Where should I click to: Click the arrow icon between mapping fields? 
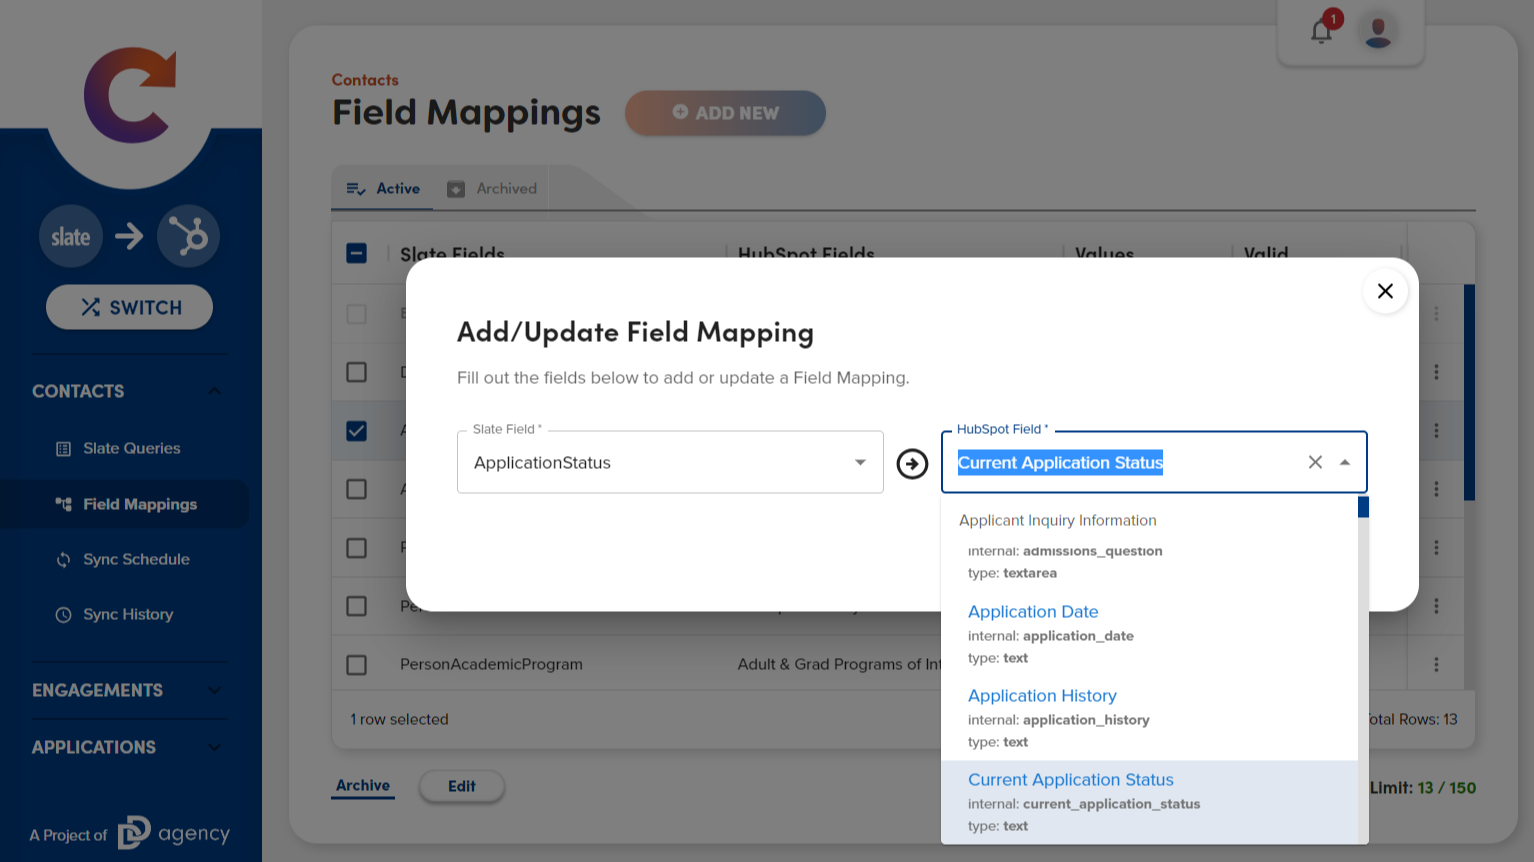pos(912,464)
